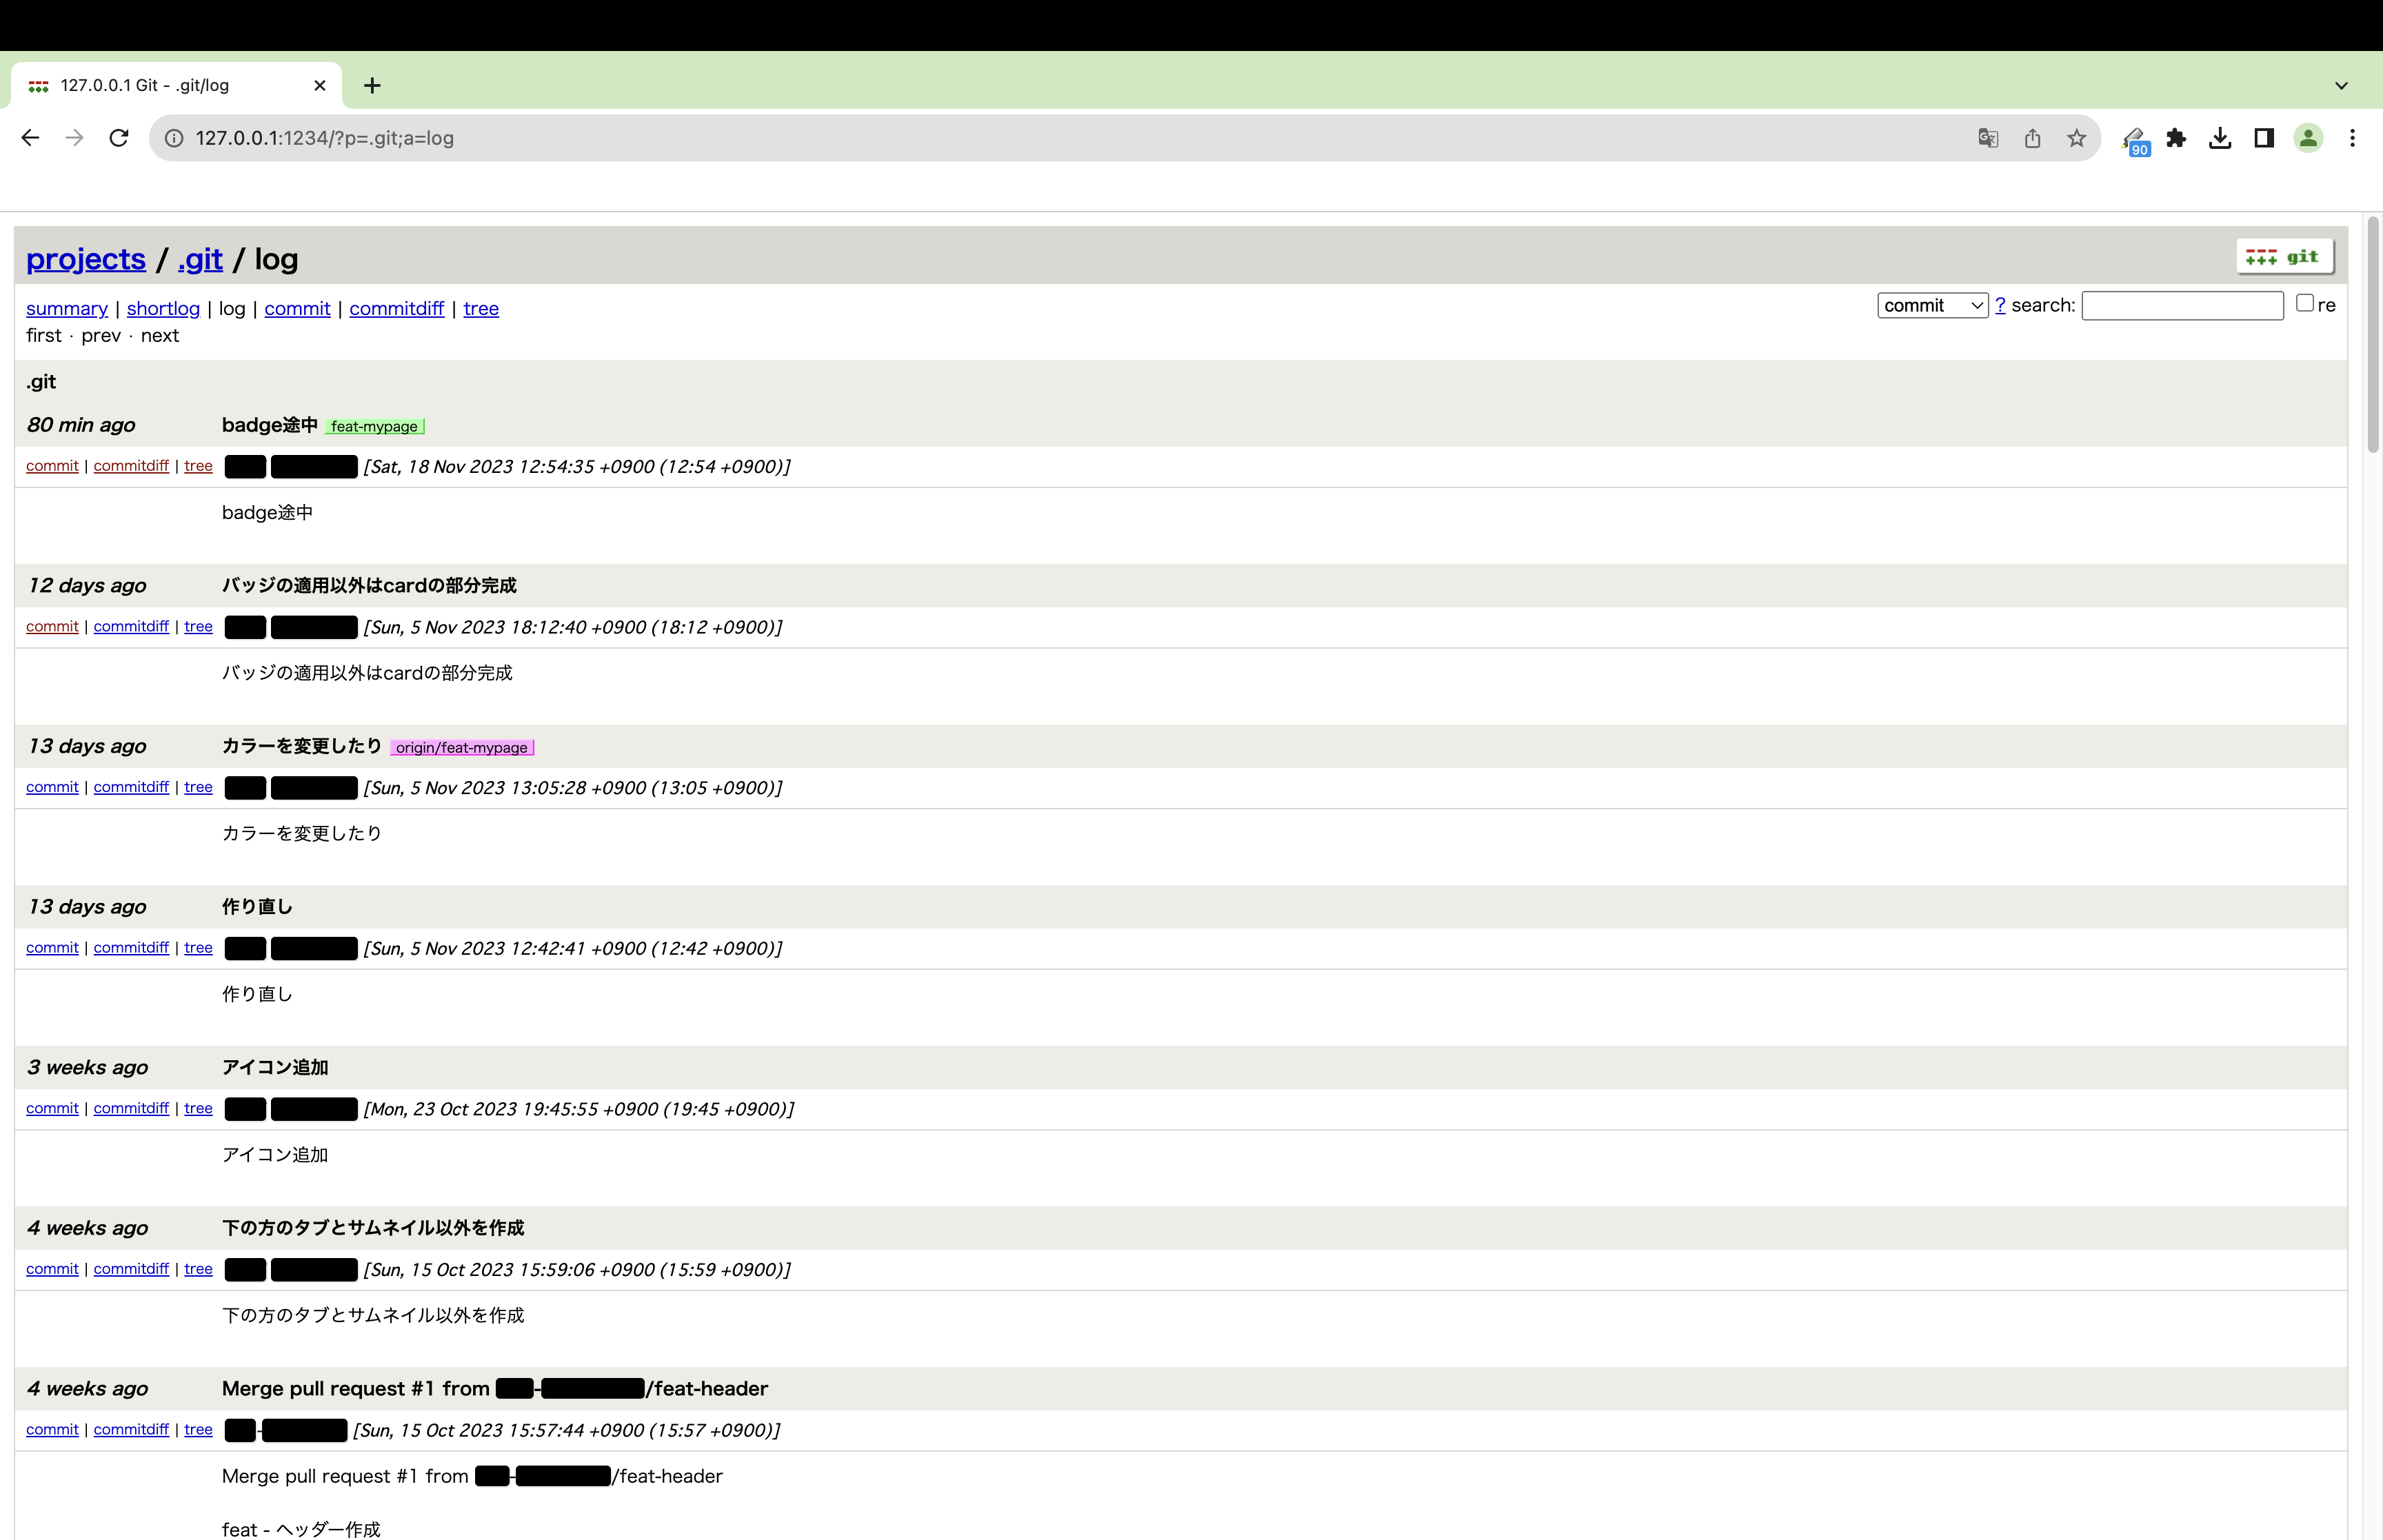The height and width of the screenshot is (1540, 2383).
Task: Open the side panel icon
Action: [x=2262, y=138]
